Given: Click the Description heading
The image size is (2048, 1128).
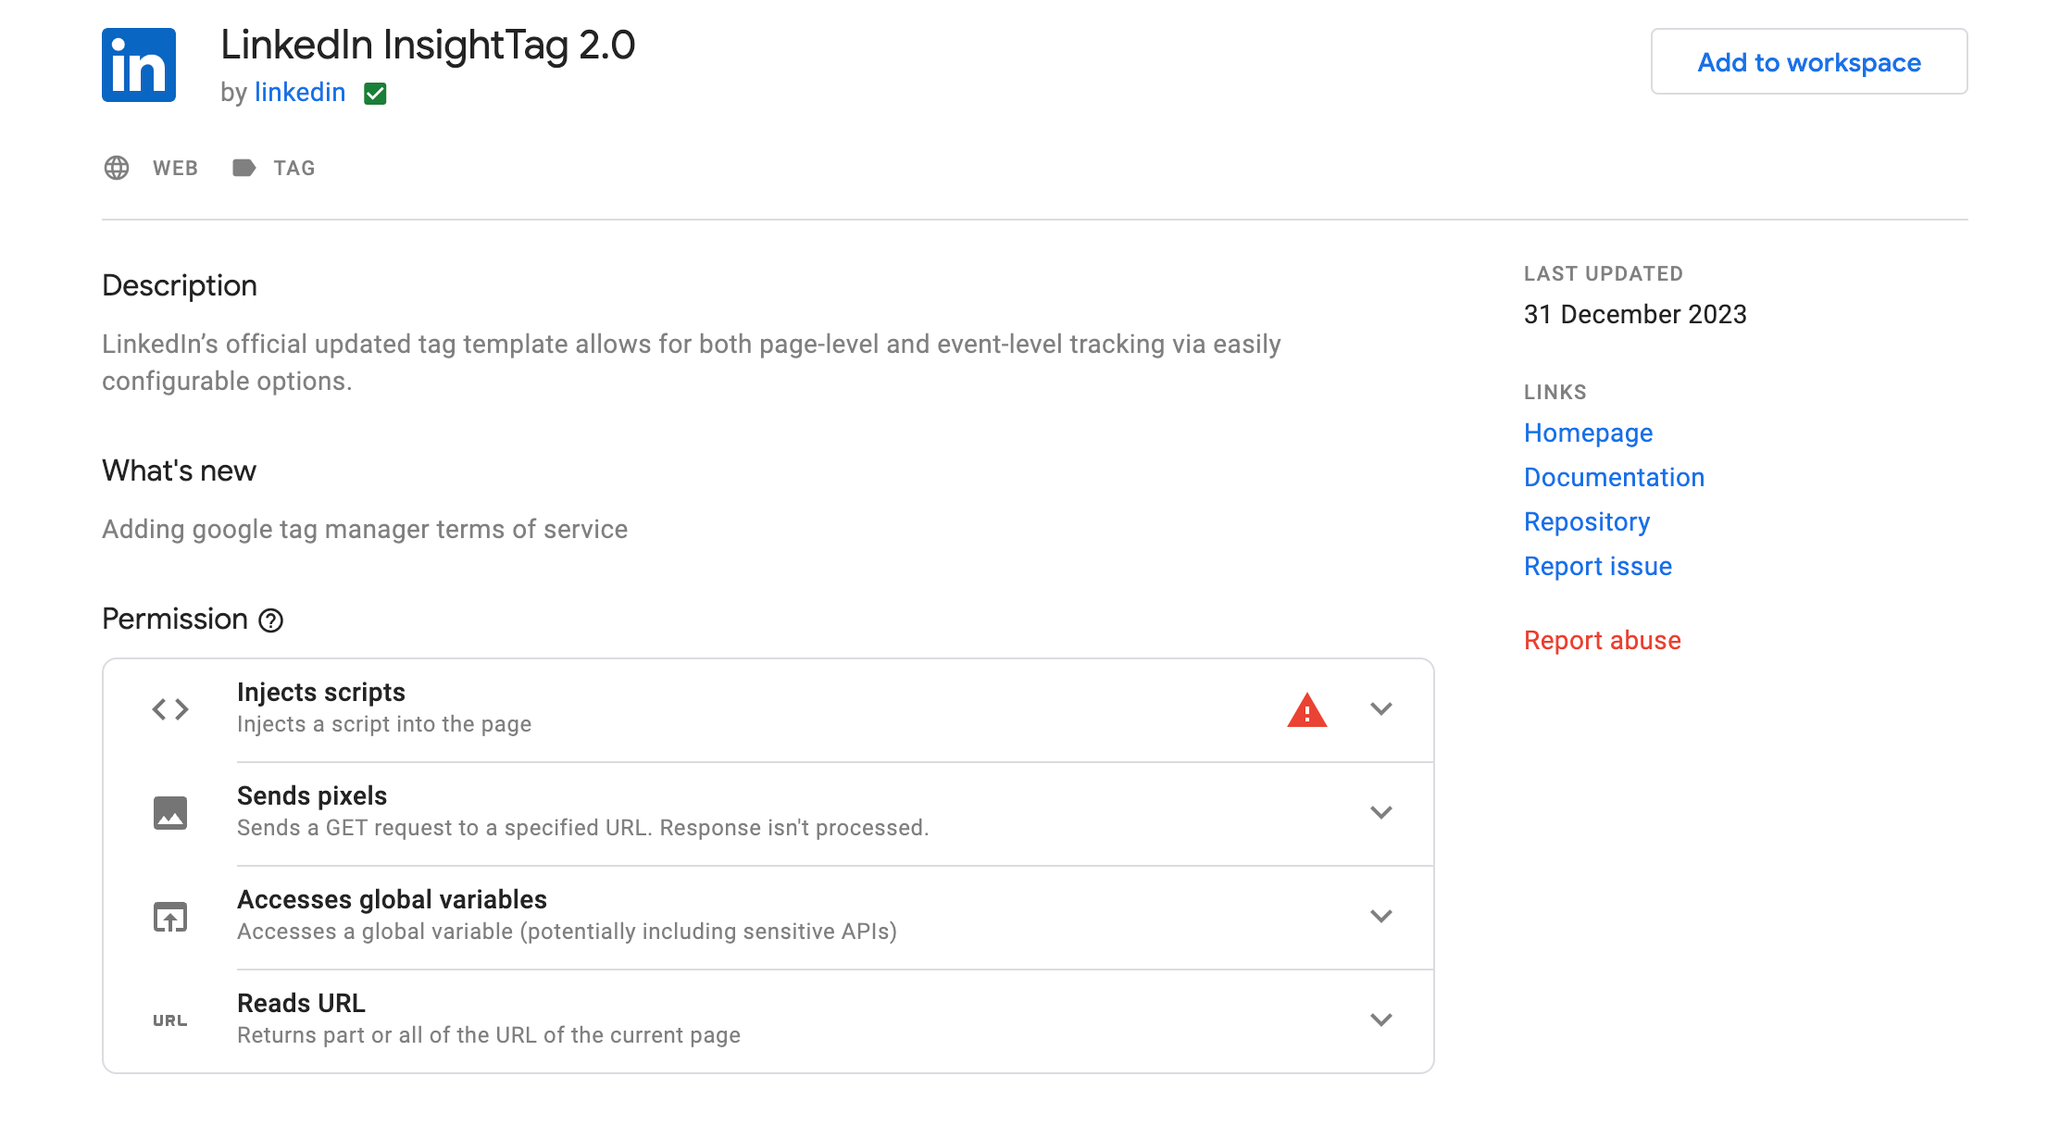Looking at the screenshot, I should [x=180, y=286].
